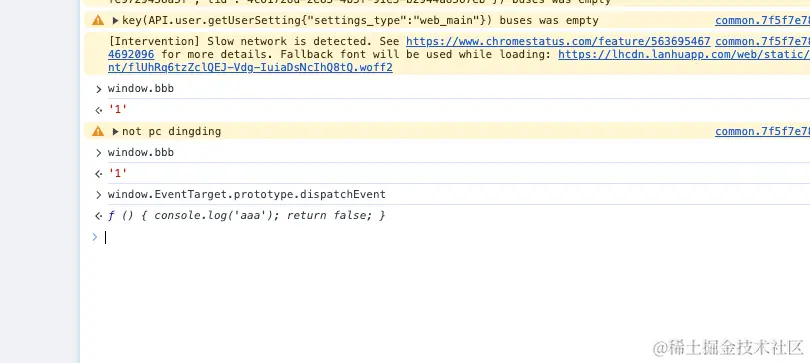Viewport: 810px width, 363px height.
Task: Select the 'window.EventTarget.prototype.dispatchEvent' command text
Action: click(x=246, y=195)
